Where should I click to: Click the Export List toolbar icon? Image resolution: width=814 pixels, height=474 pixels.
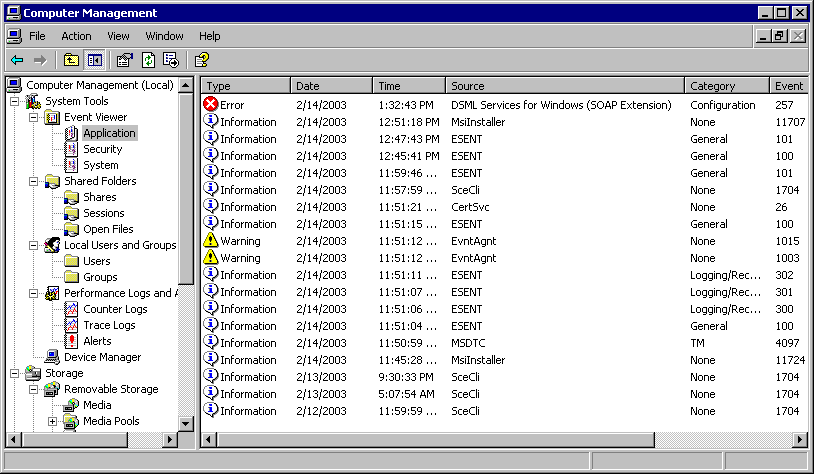(x=171, y=60)
